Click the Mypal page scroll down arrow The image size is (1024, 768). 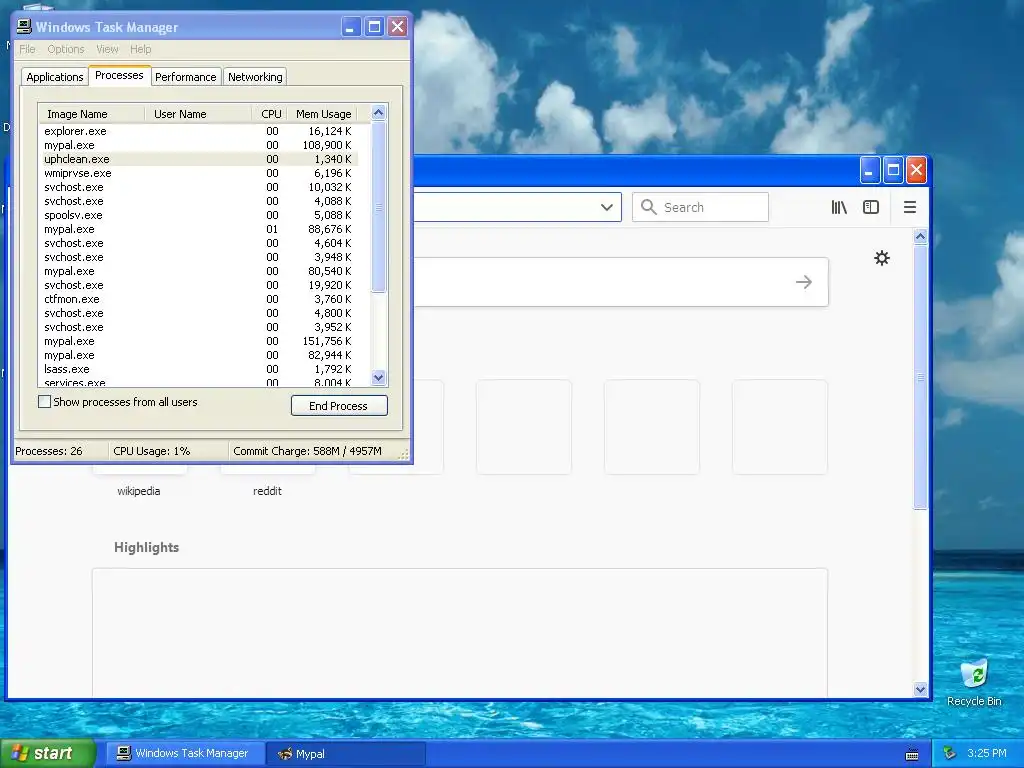[x=920, y=689]
